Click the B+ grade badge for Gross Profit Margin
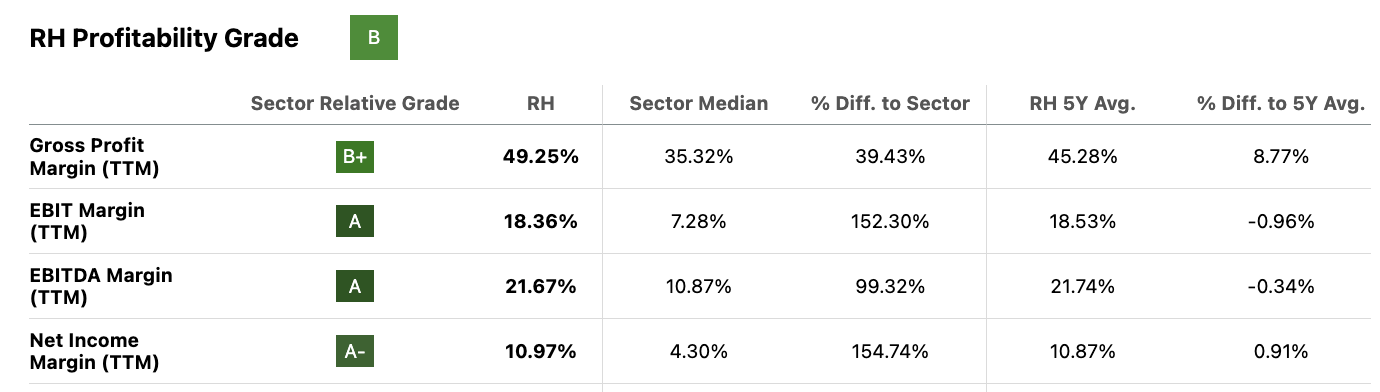1380x392 pixels. pos(354,157)
